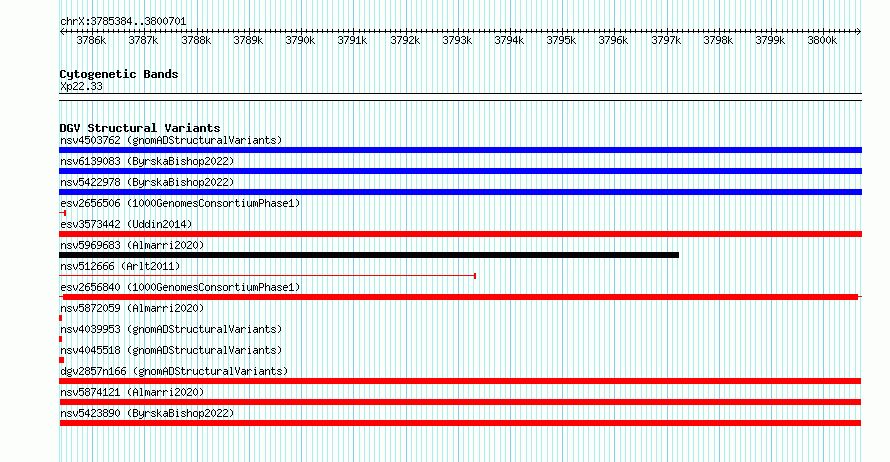Select the blue bar under nsv6139083
The image size is (890, 462).
[460, 171]
